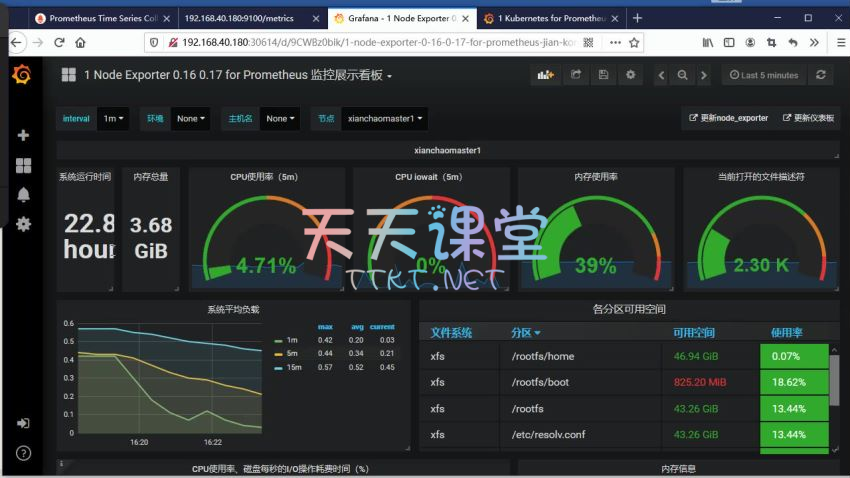Click the 更新node_exporter link
The image size is (850, 478).
tap(728, 118)
